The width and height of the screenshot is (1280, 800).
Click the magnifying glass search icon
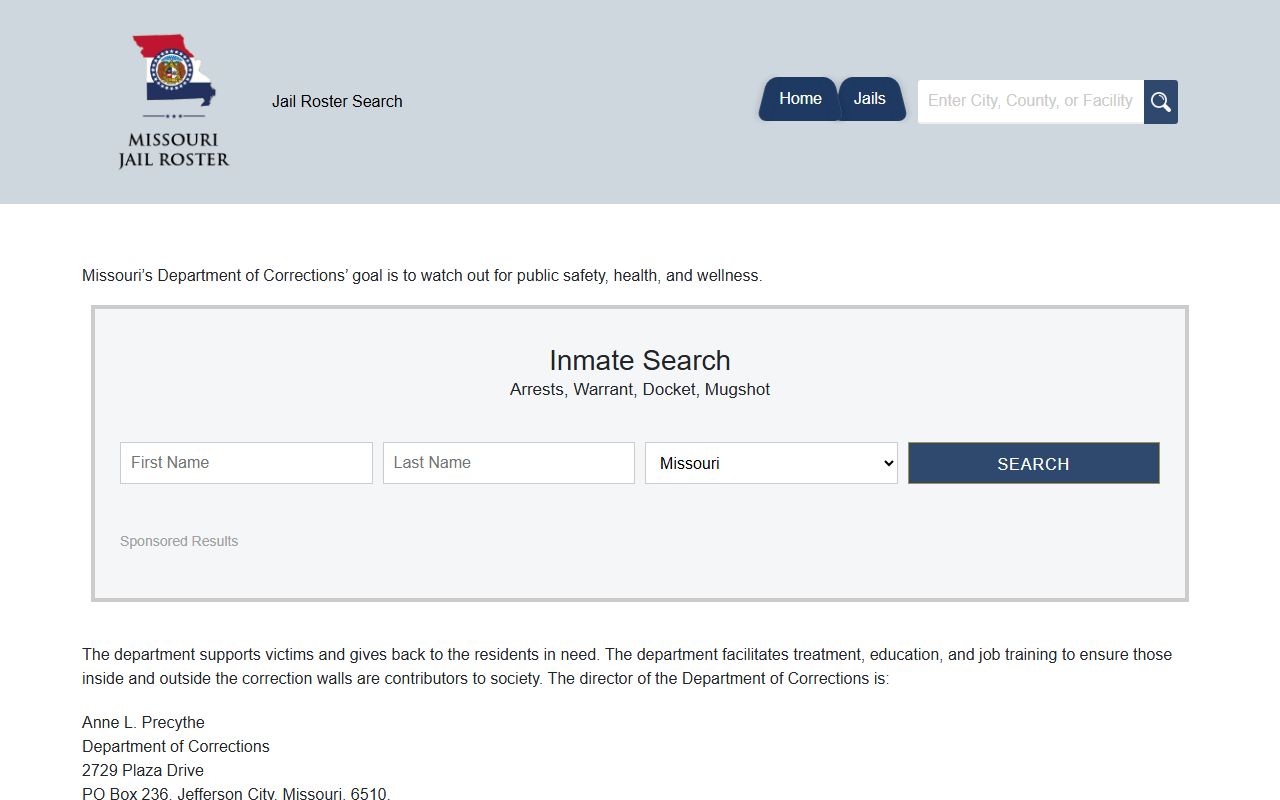tap(1160, 102)
